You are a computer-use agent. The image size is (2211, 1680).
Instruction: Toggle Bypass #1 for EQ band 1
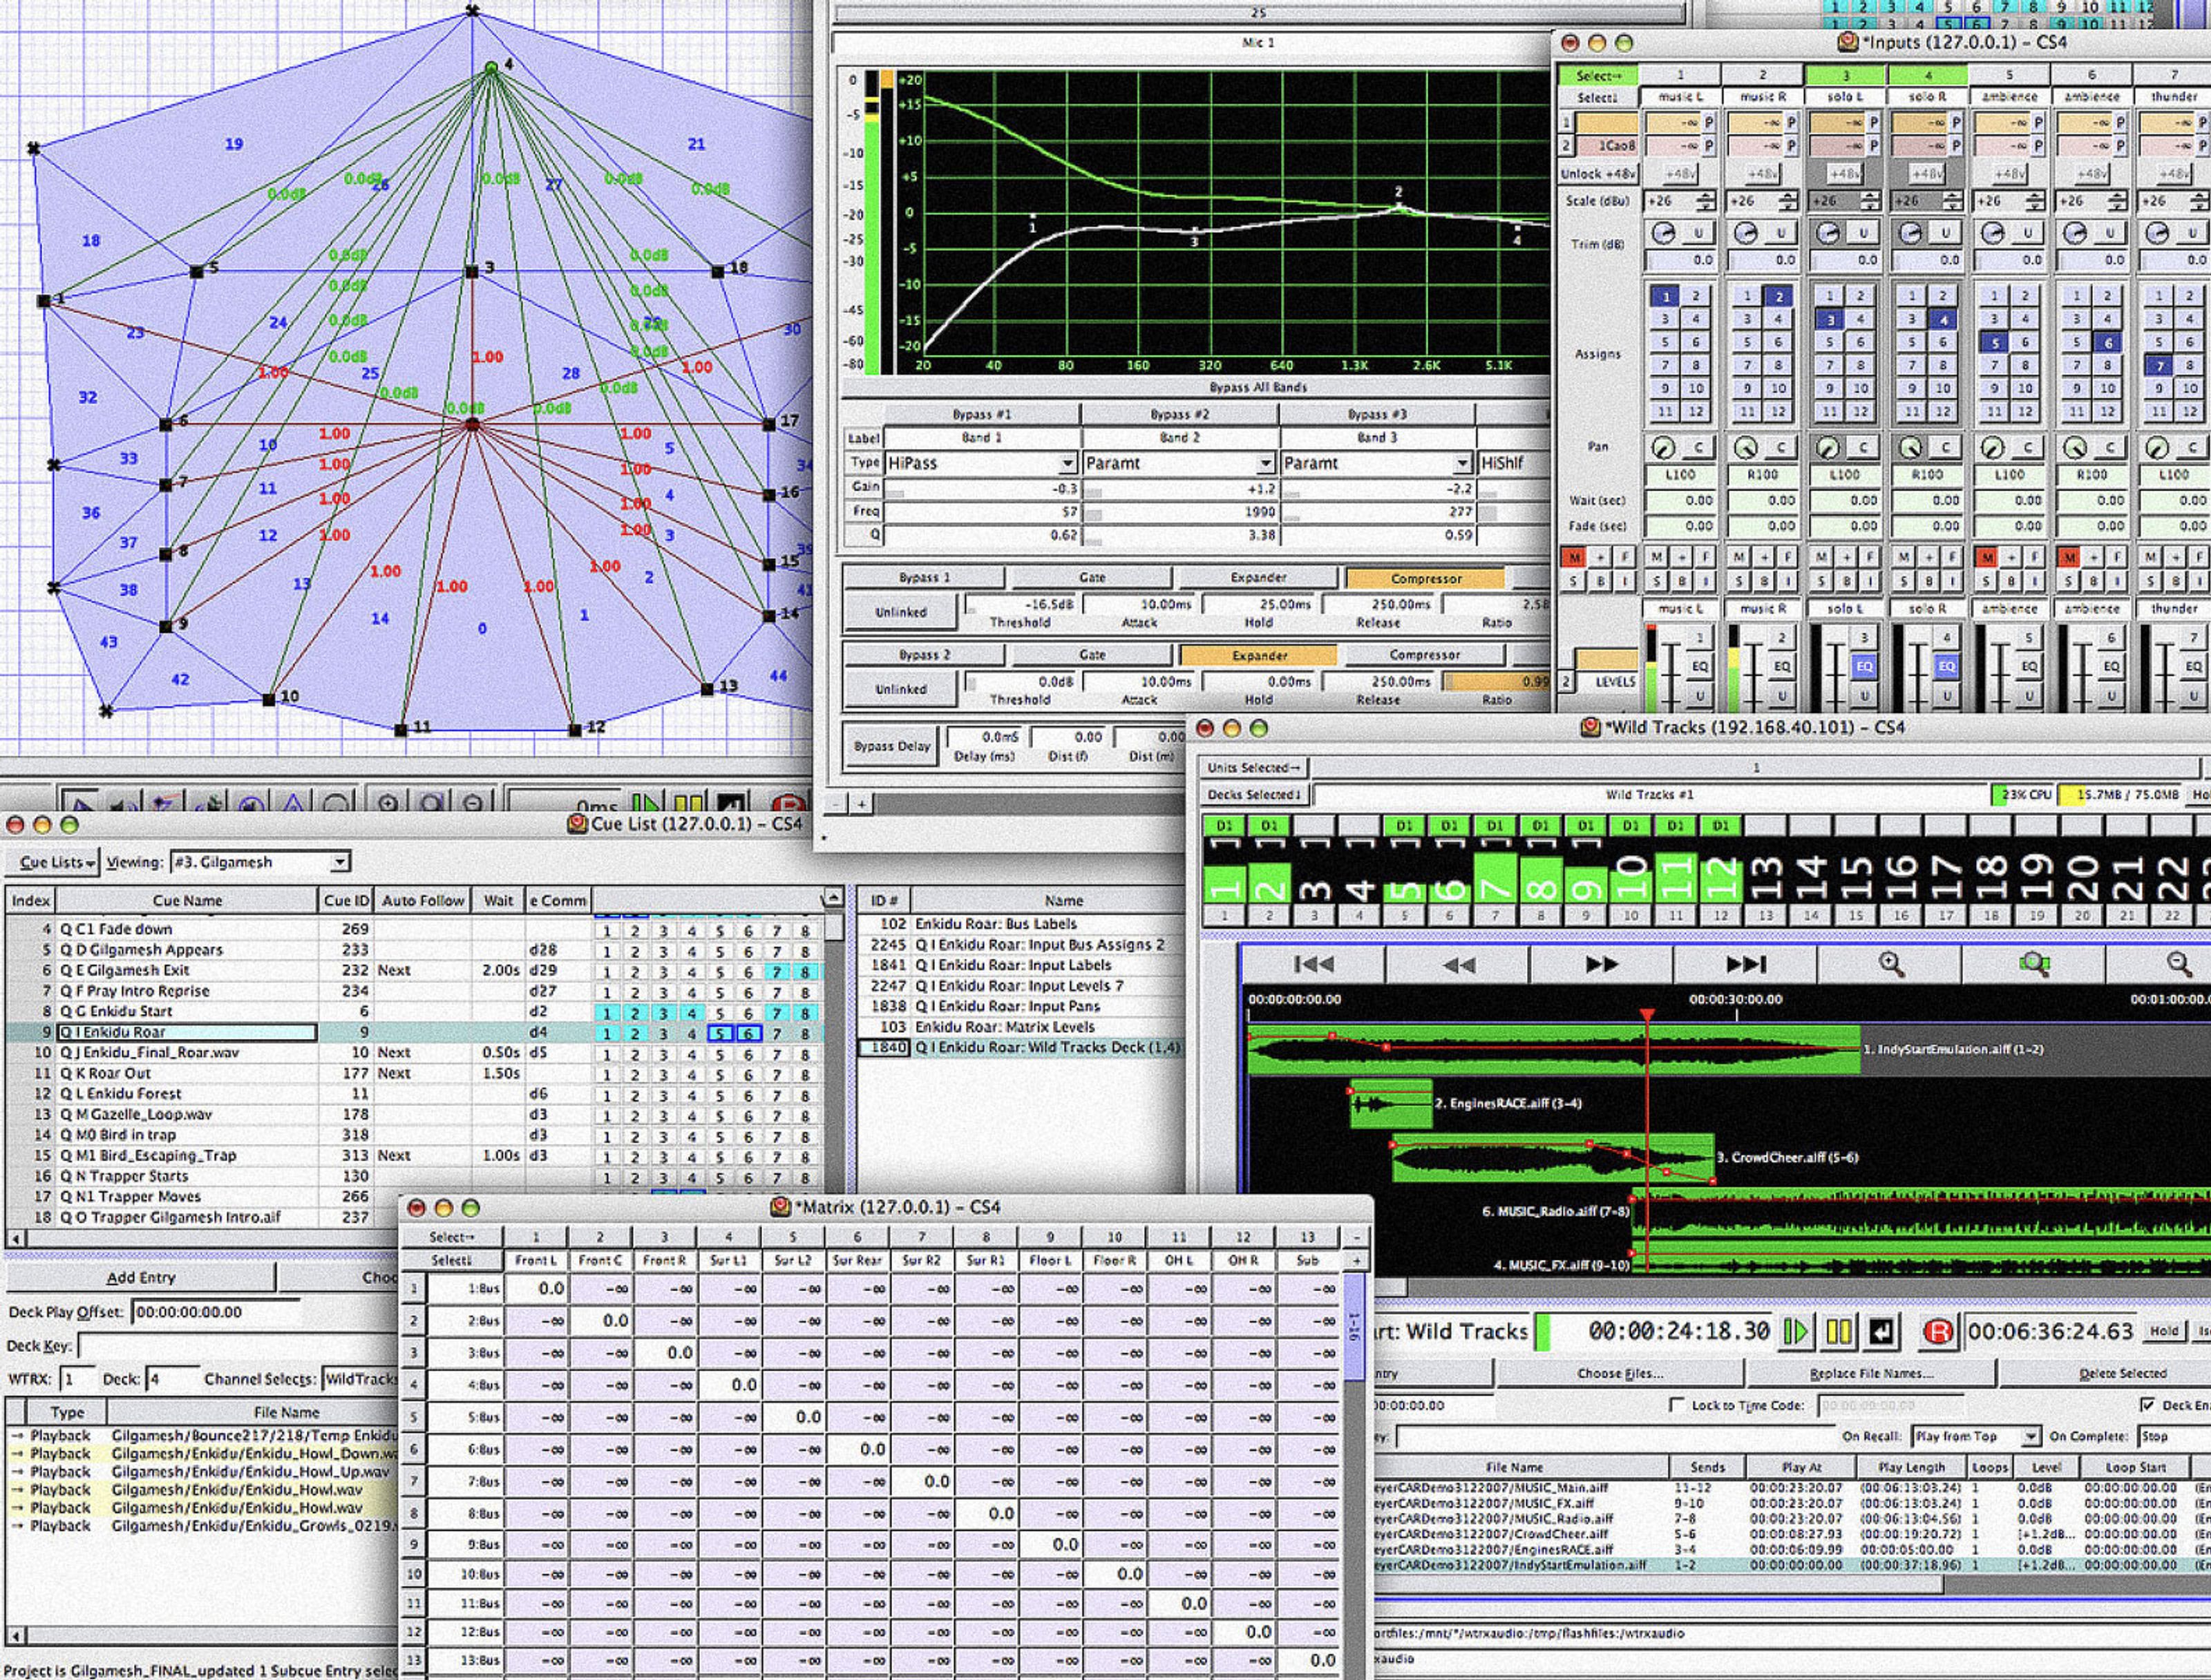(981, 414)
